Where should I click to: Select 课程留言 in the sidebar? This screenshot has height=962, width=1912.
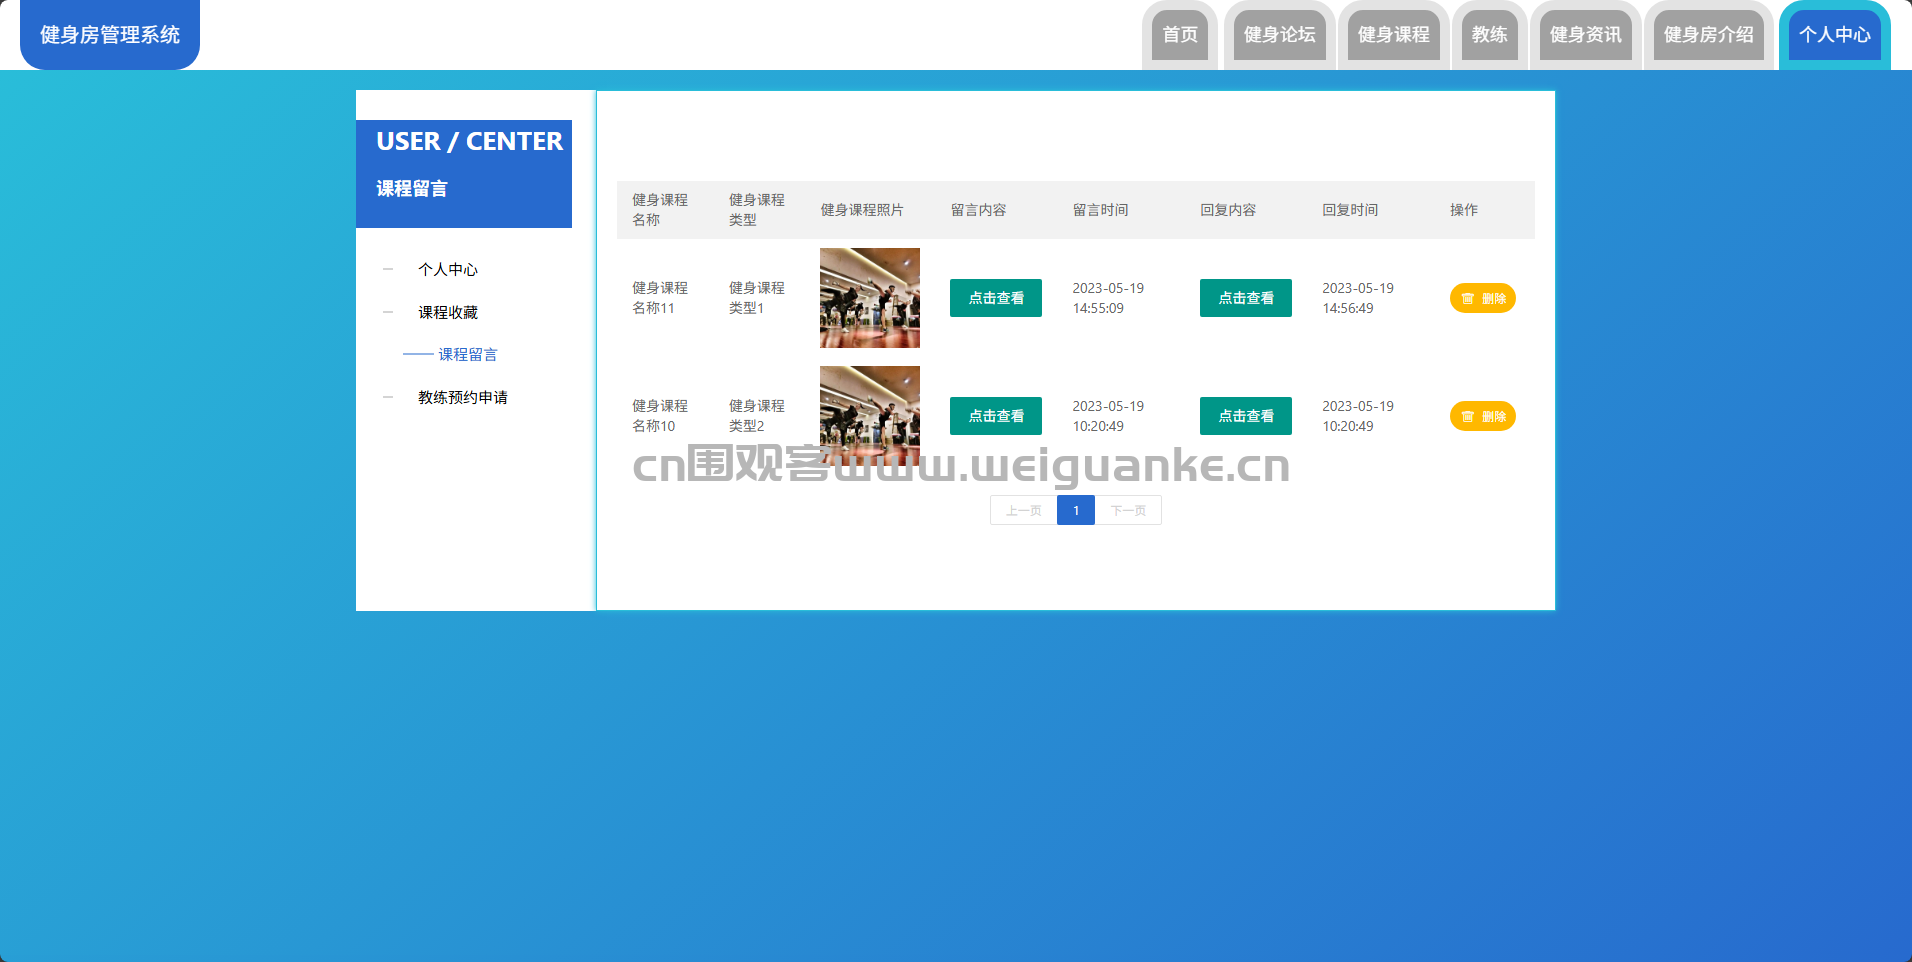click(467, 354)
